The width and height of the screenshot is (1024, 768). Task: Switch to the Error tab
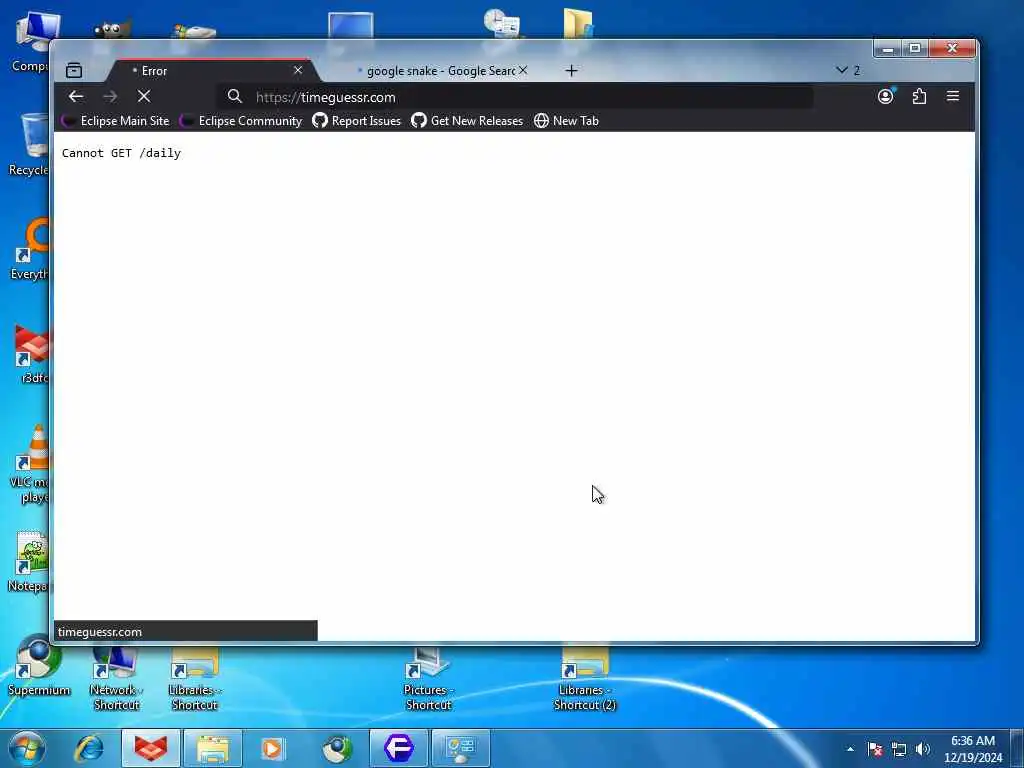point(212,71)
